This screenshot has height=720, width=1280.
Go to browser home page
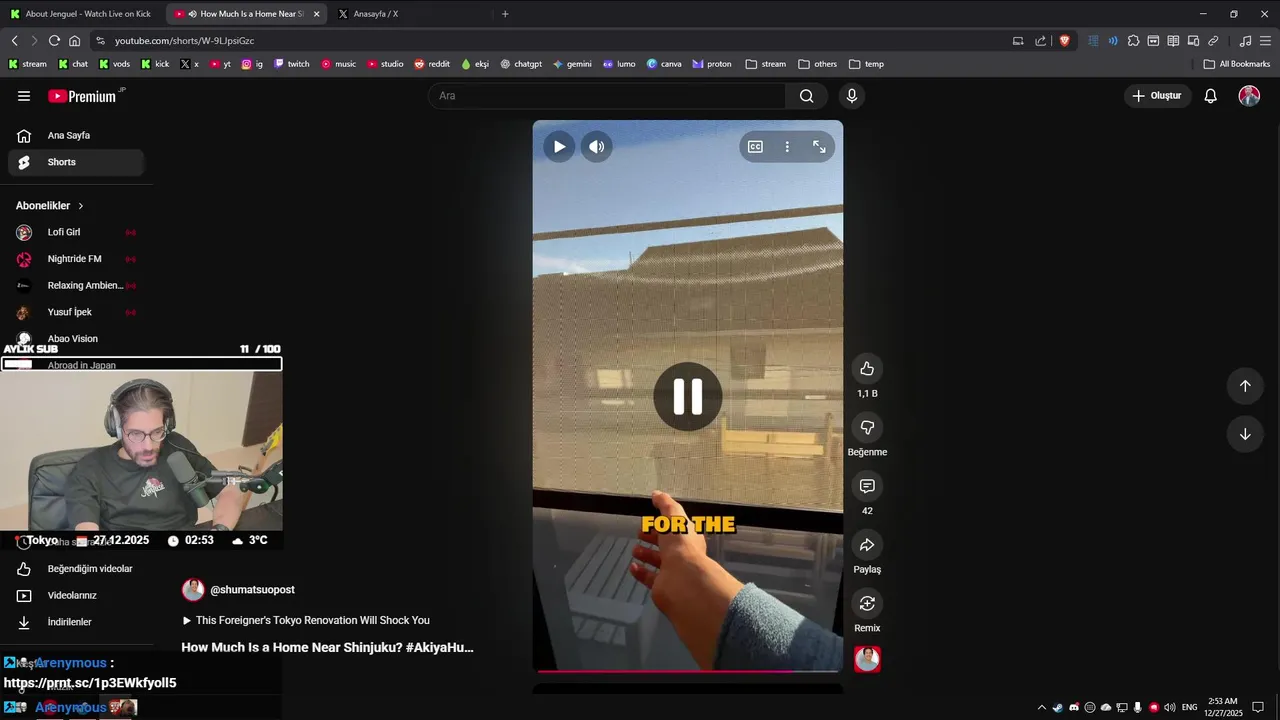pos(74,41)
